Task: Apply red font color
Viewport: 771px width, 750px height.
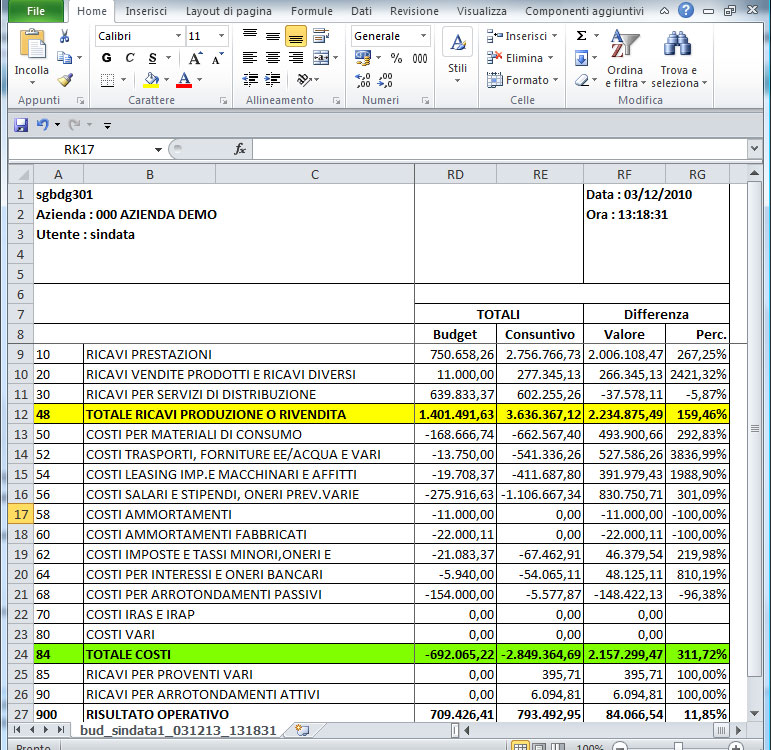Action: 184,80
